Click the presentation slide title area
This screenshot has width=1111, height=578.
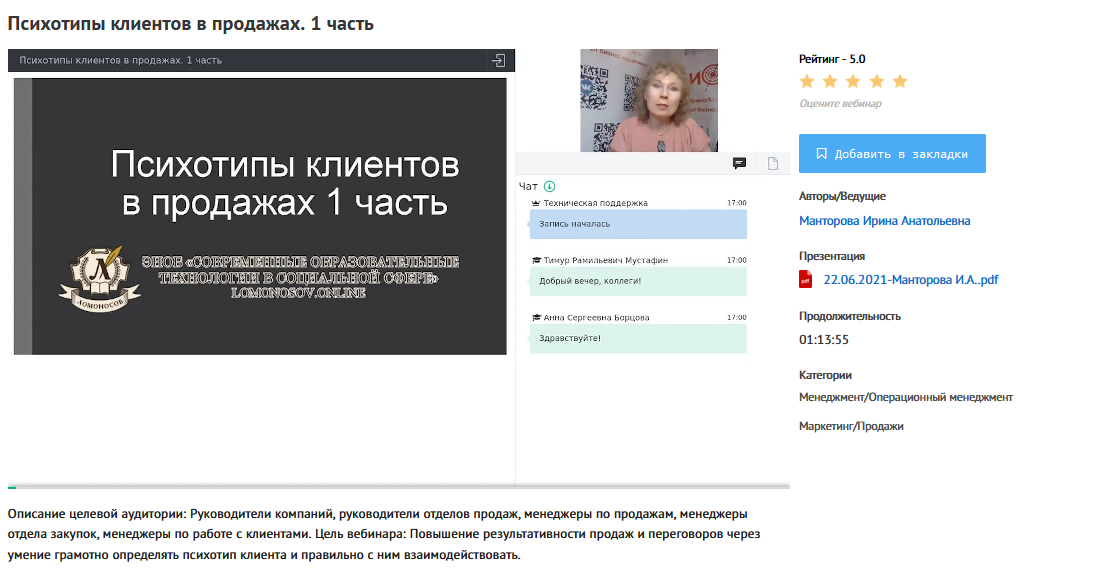[284, 183]
